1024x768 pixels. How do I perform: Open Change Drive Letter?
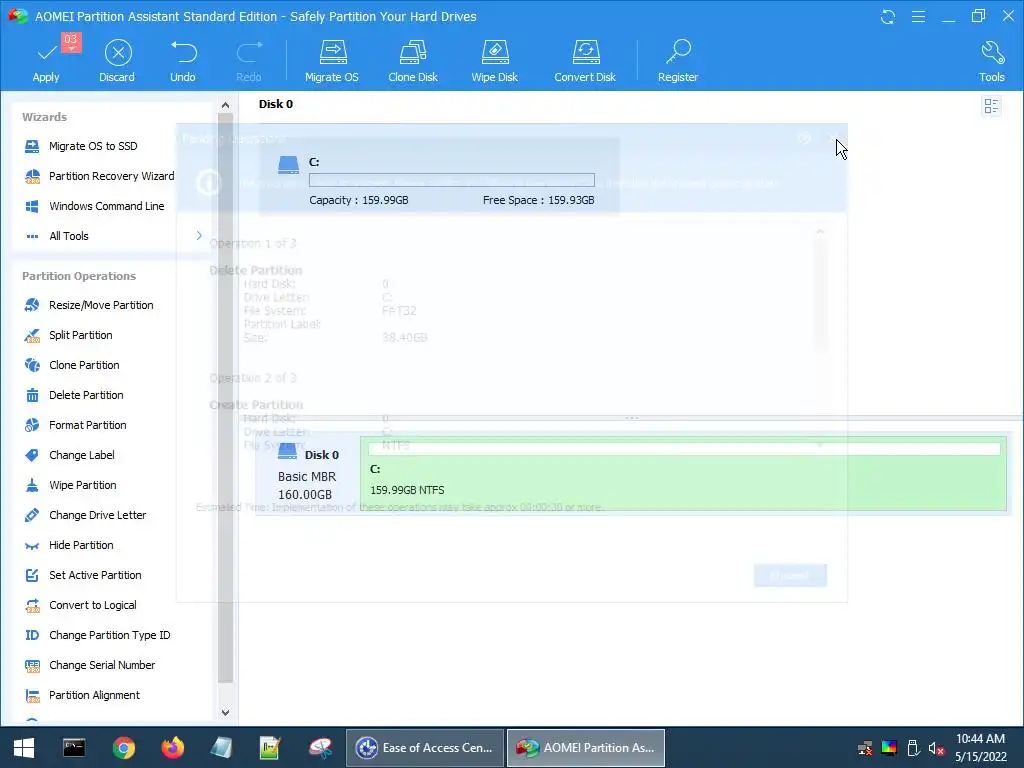pyautogui.click(x=85, y=515)
